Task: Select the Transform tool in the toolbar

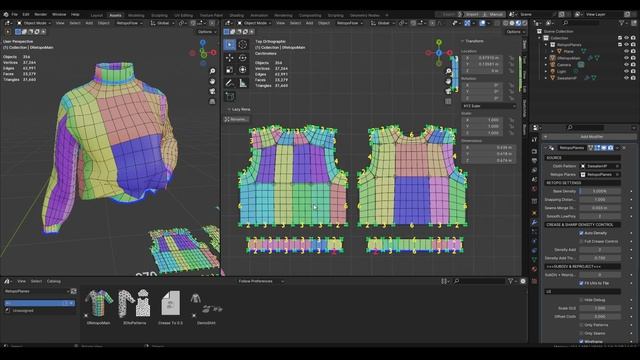Action: click(x=242, y=70)
